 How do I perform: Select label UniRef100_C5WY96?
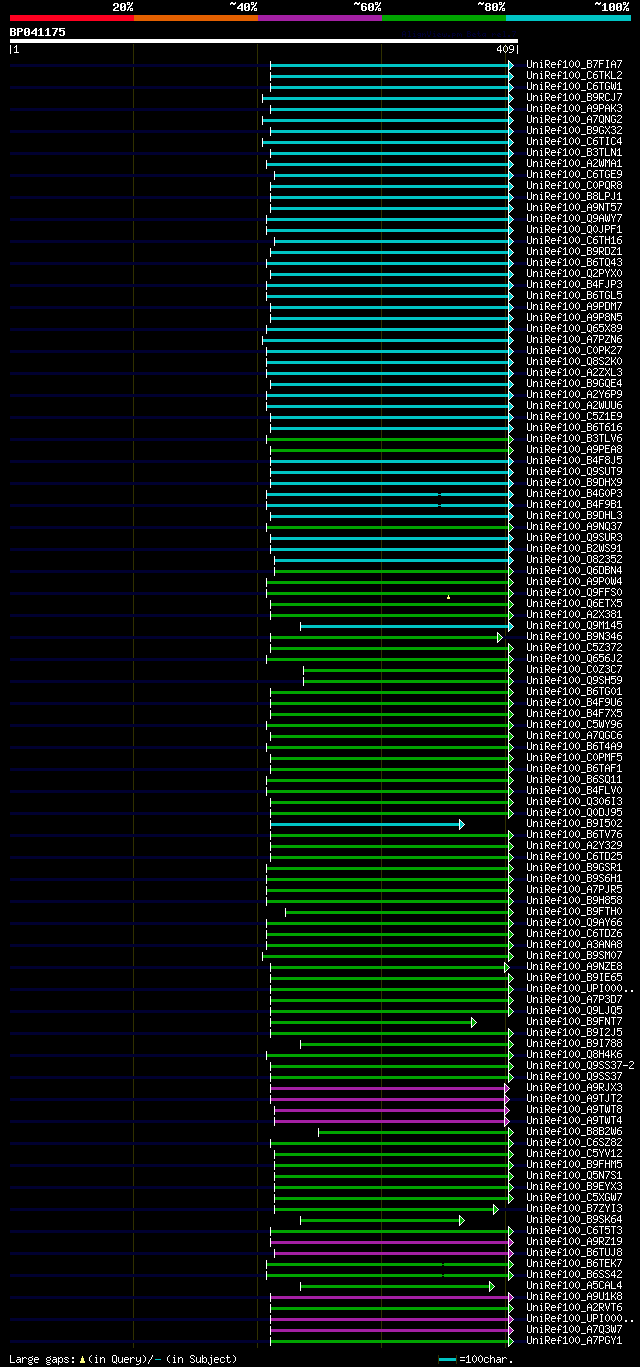(x=574, y=724)
